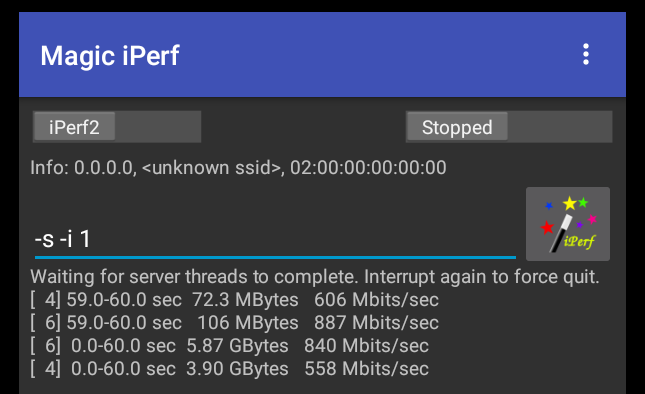Screen dimensions: 645x394
Task: Click the Magic iPerf title
Action: [110, 56]
